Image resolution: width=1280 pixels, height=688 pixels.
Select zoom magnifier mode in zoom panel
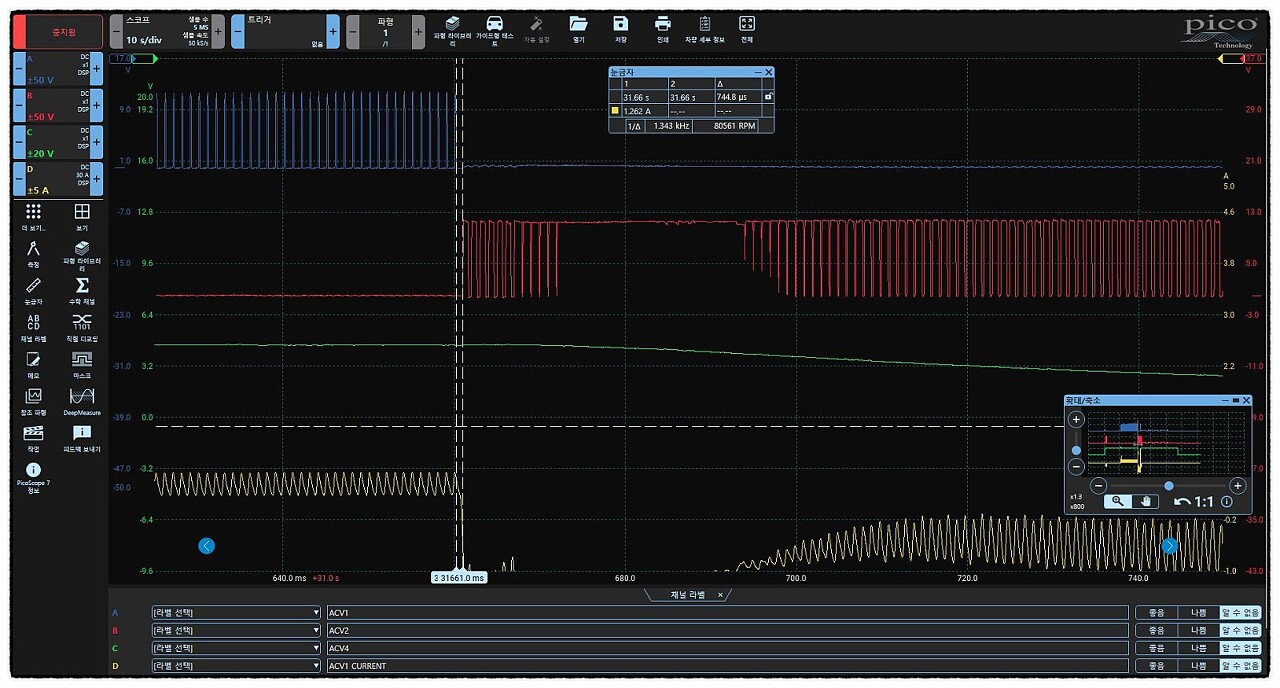pos(1116,501)
